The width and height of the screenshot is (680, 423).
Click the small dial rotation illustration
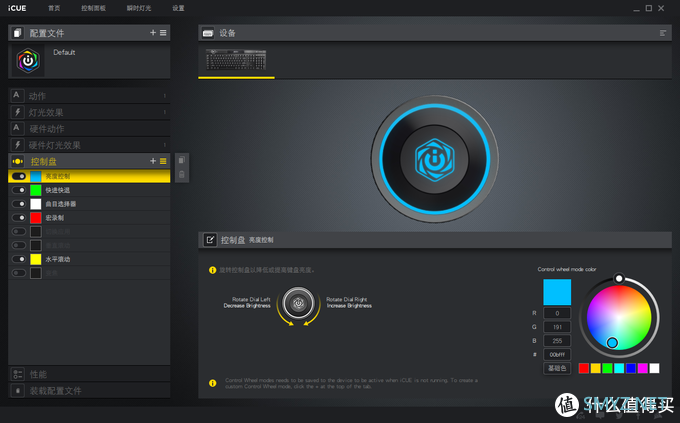click(298, 305)
